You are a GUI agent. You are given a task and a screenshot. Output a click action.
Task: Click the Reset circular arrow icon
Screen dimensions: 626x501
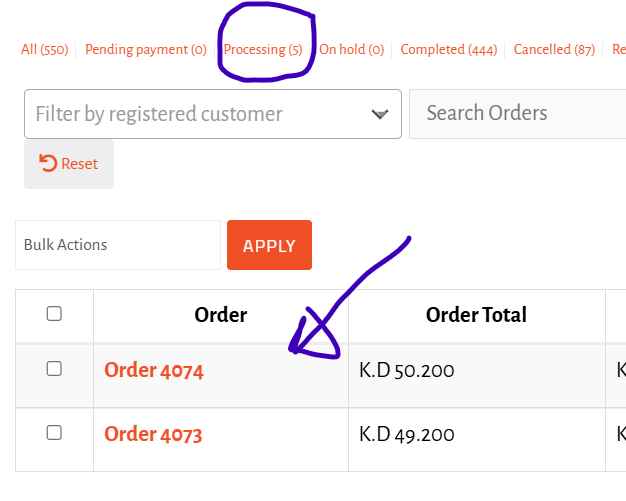pos(48,163)
